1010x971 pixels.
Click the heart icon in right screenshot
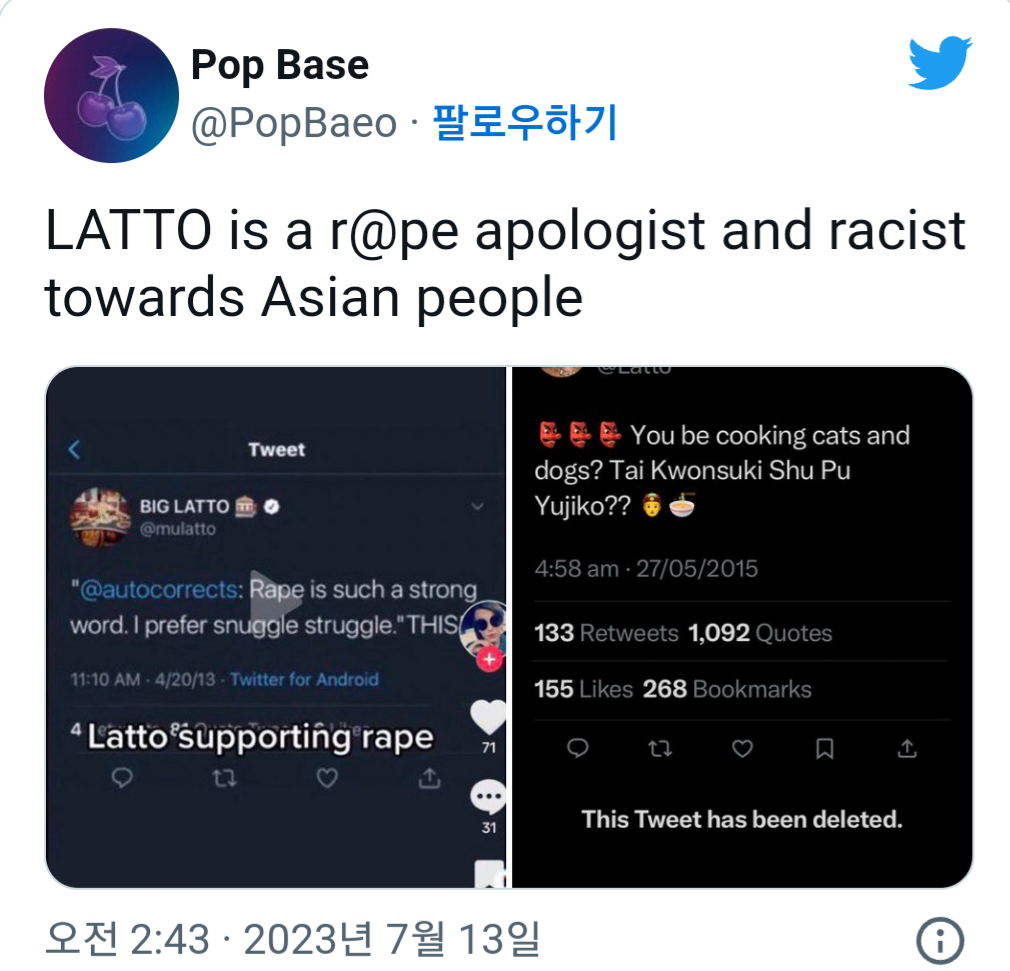[x=742, y=748]
